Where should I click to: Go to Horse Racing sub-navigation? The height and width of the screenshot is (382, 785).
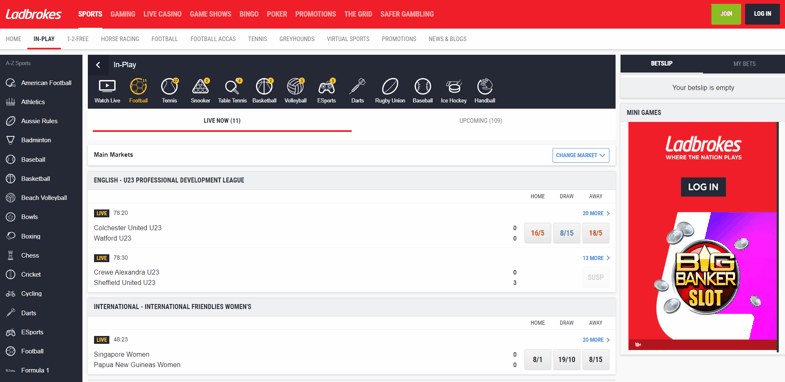(x=120, y=39)
